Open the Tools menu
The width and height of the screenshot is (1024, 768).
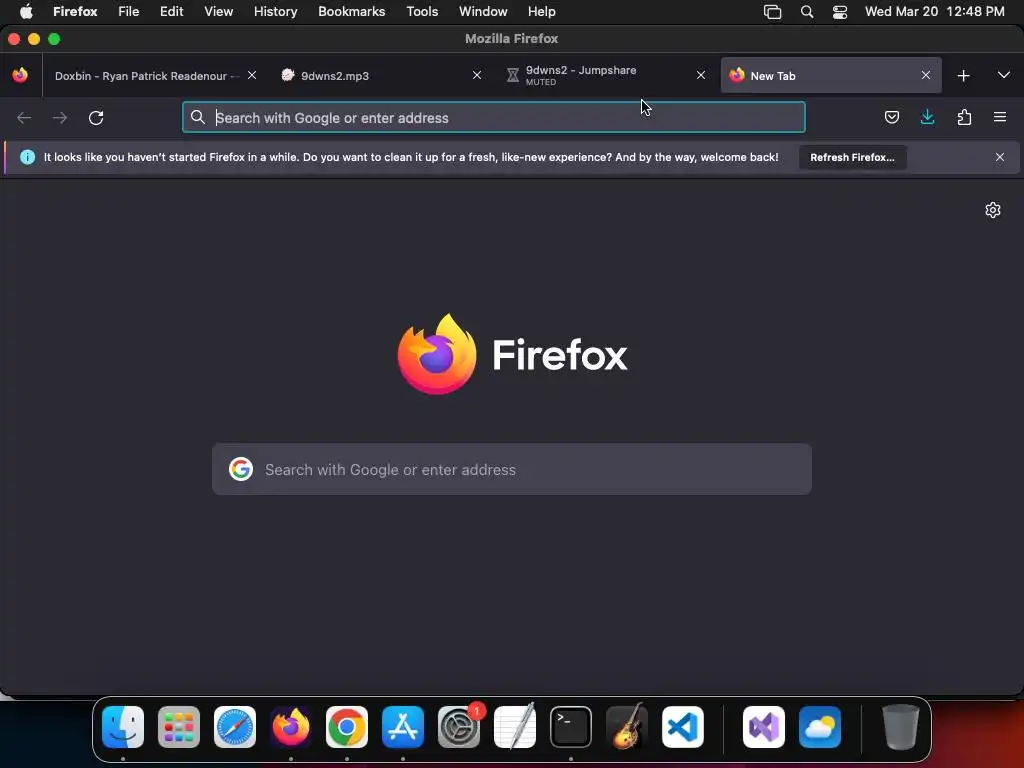422,11
